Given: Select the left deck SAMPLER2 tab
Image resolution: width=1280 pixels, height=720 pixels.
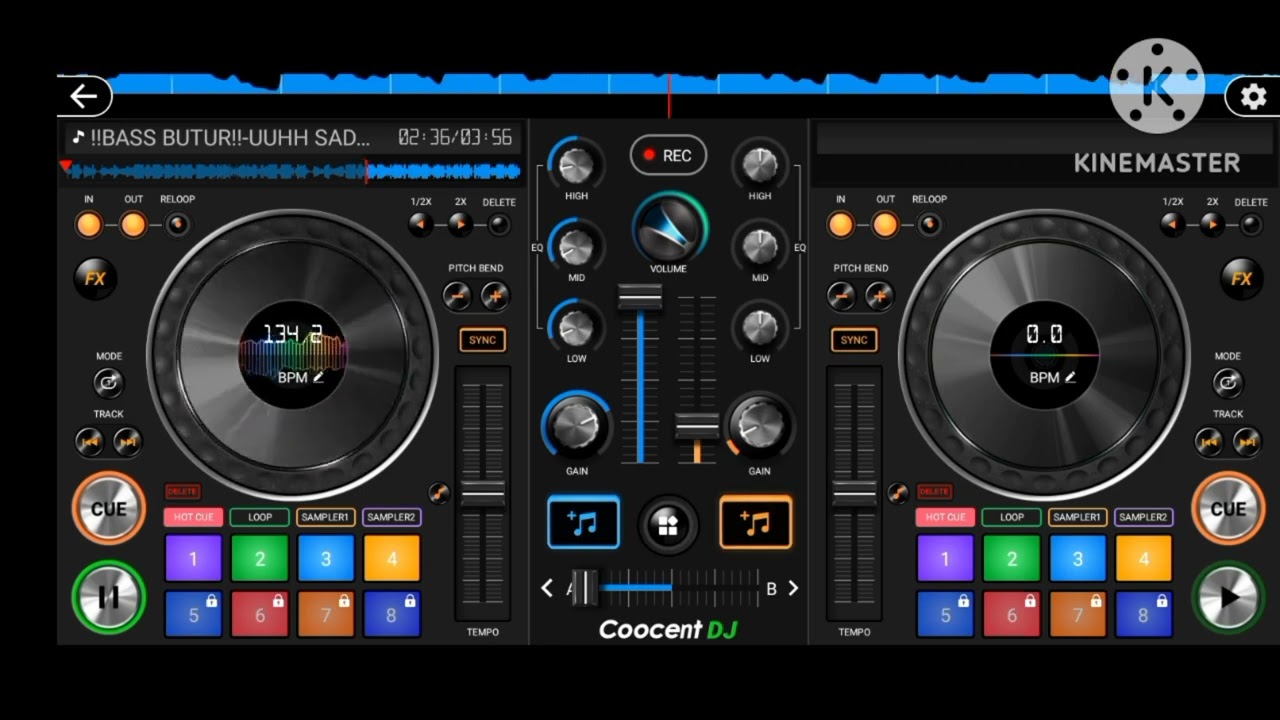Looking at the screenshot, I should pyautogui.click(x=391, y=517).
